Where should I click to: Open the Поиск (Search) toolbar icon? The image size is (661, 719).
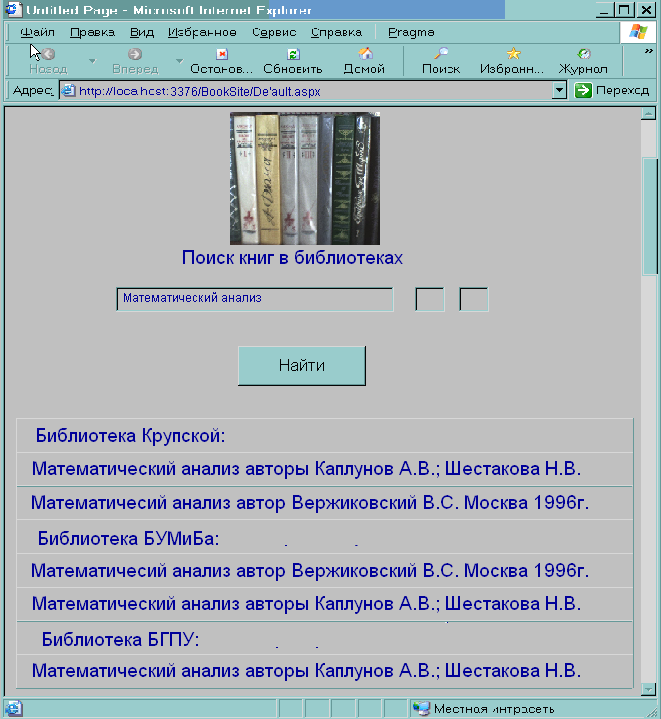[441, 54]
